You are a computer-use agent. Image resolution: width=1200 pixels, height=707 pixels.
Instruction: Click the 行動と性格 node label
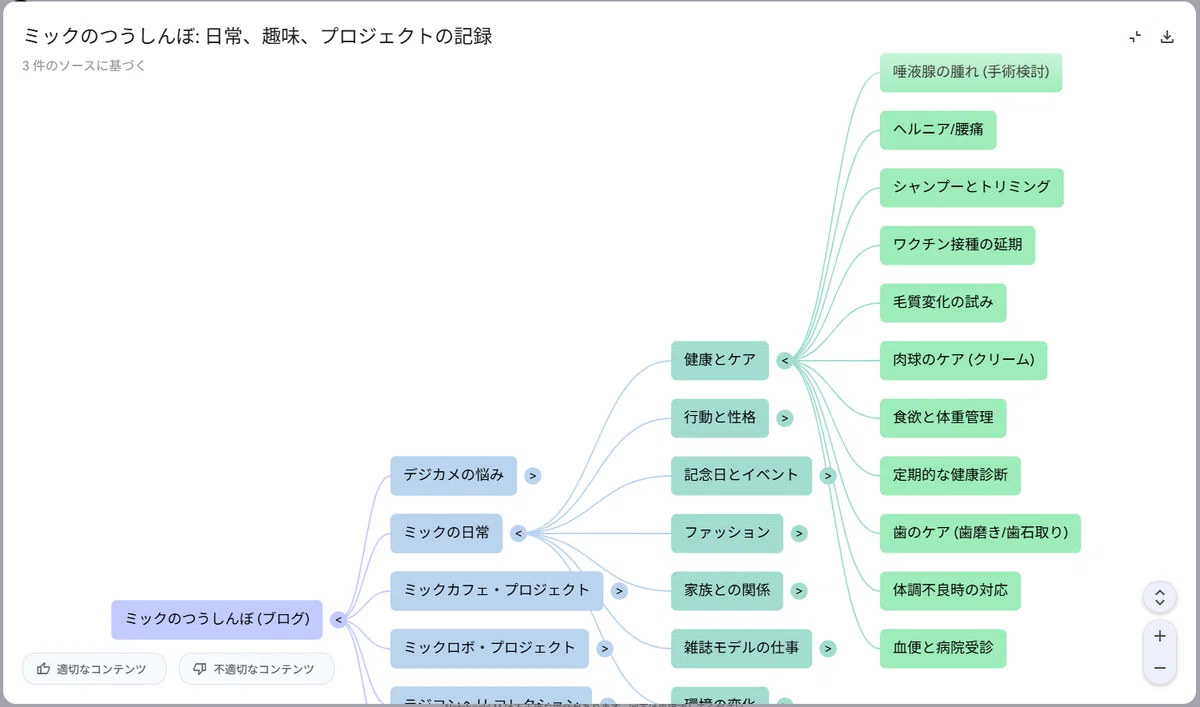click(720, 418)
